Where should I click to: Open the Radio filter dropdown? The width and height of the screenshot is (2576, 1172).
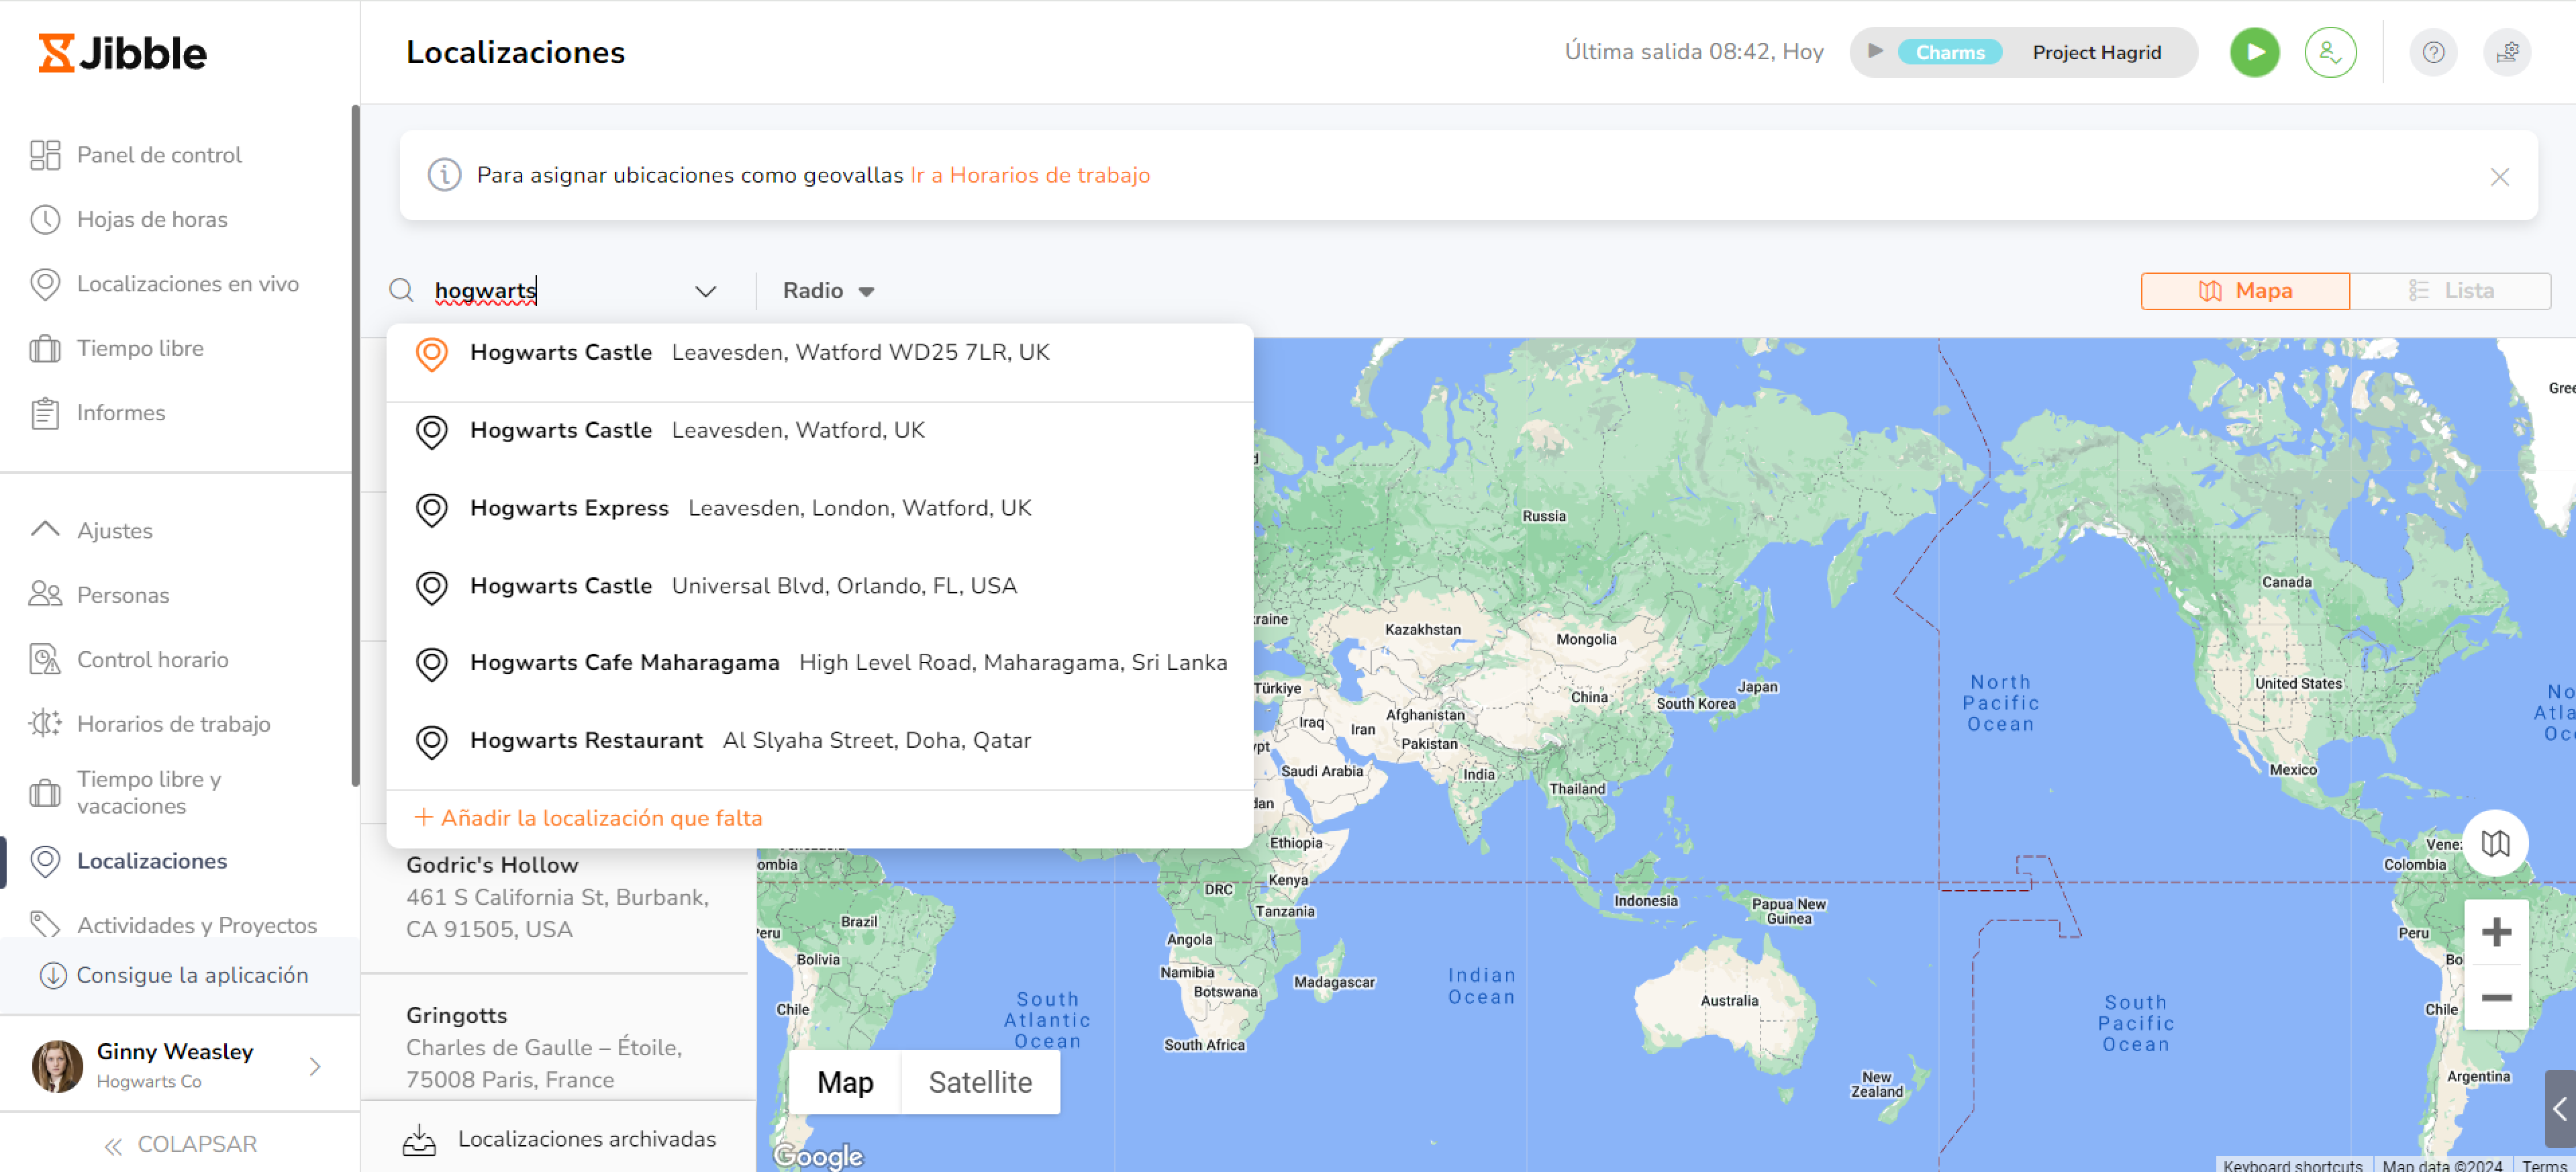point(828,291)
